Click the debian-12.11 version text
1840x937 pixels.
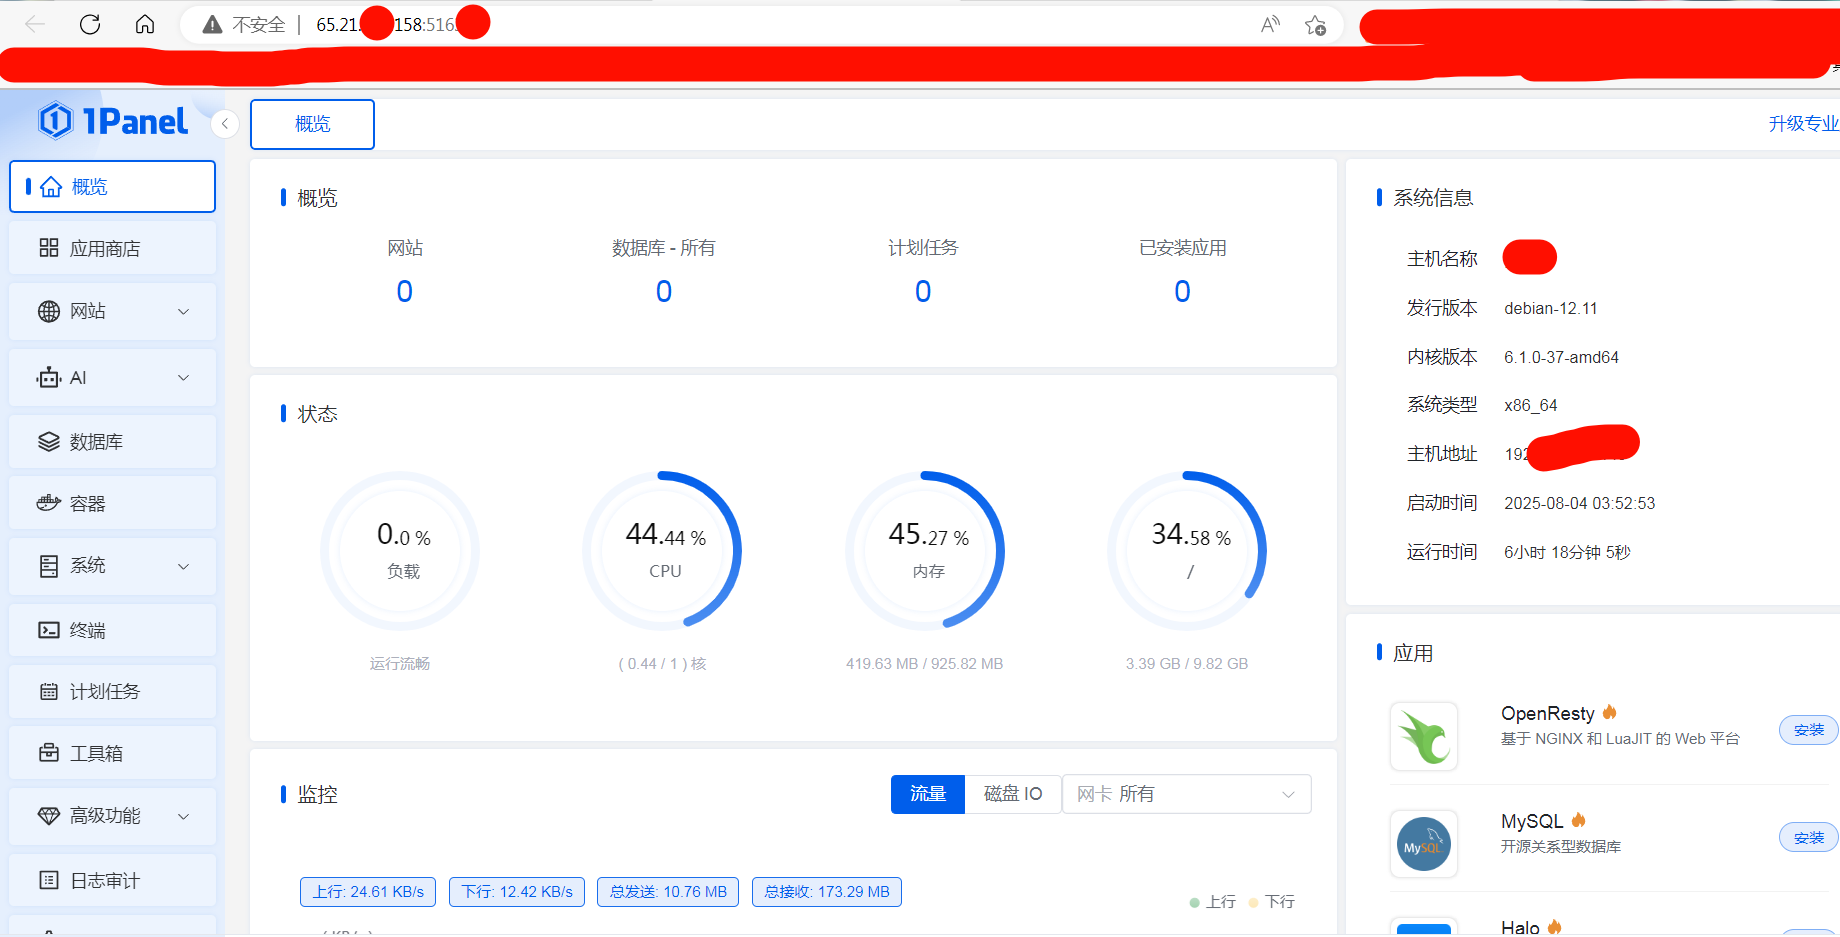point(1551,308)
